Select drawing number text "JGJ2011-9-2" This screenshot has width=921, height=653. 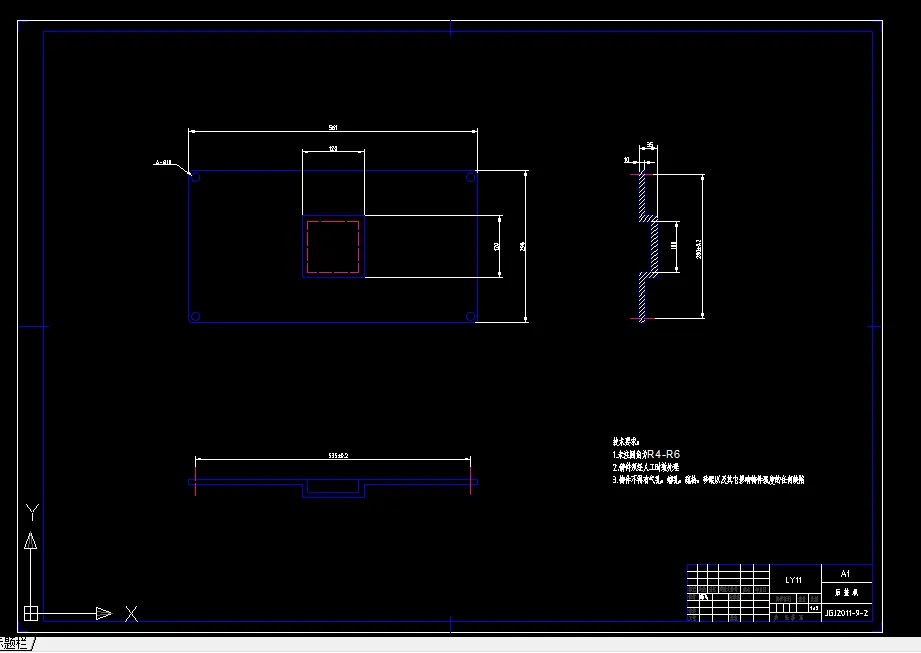point(846,612)
